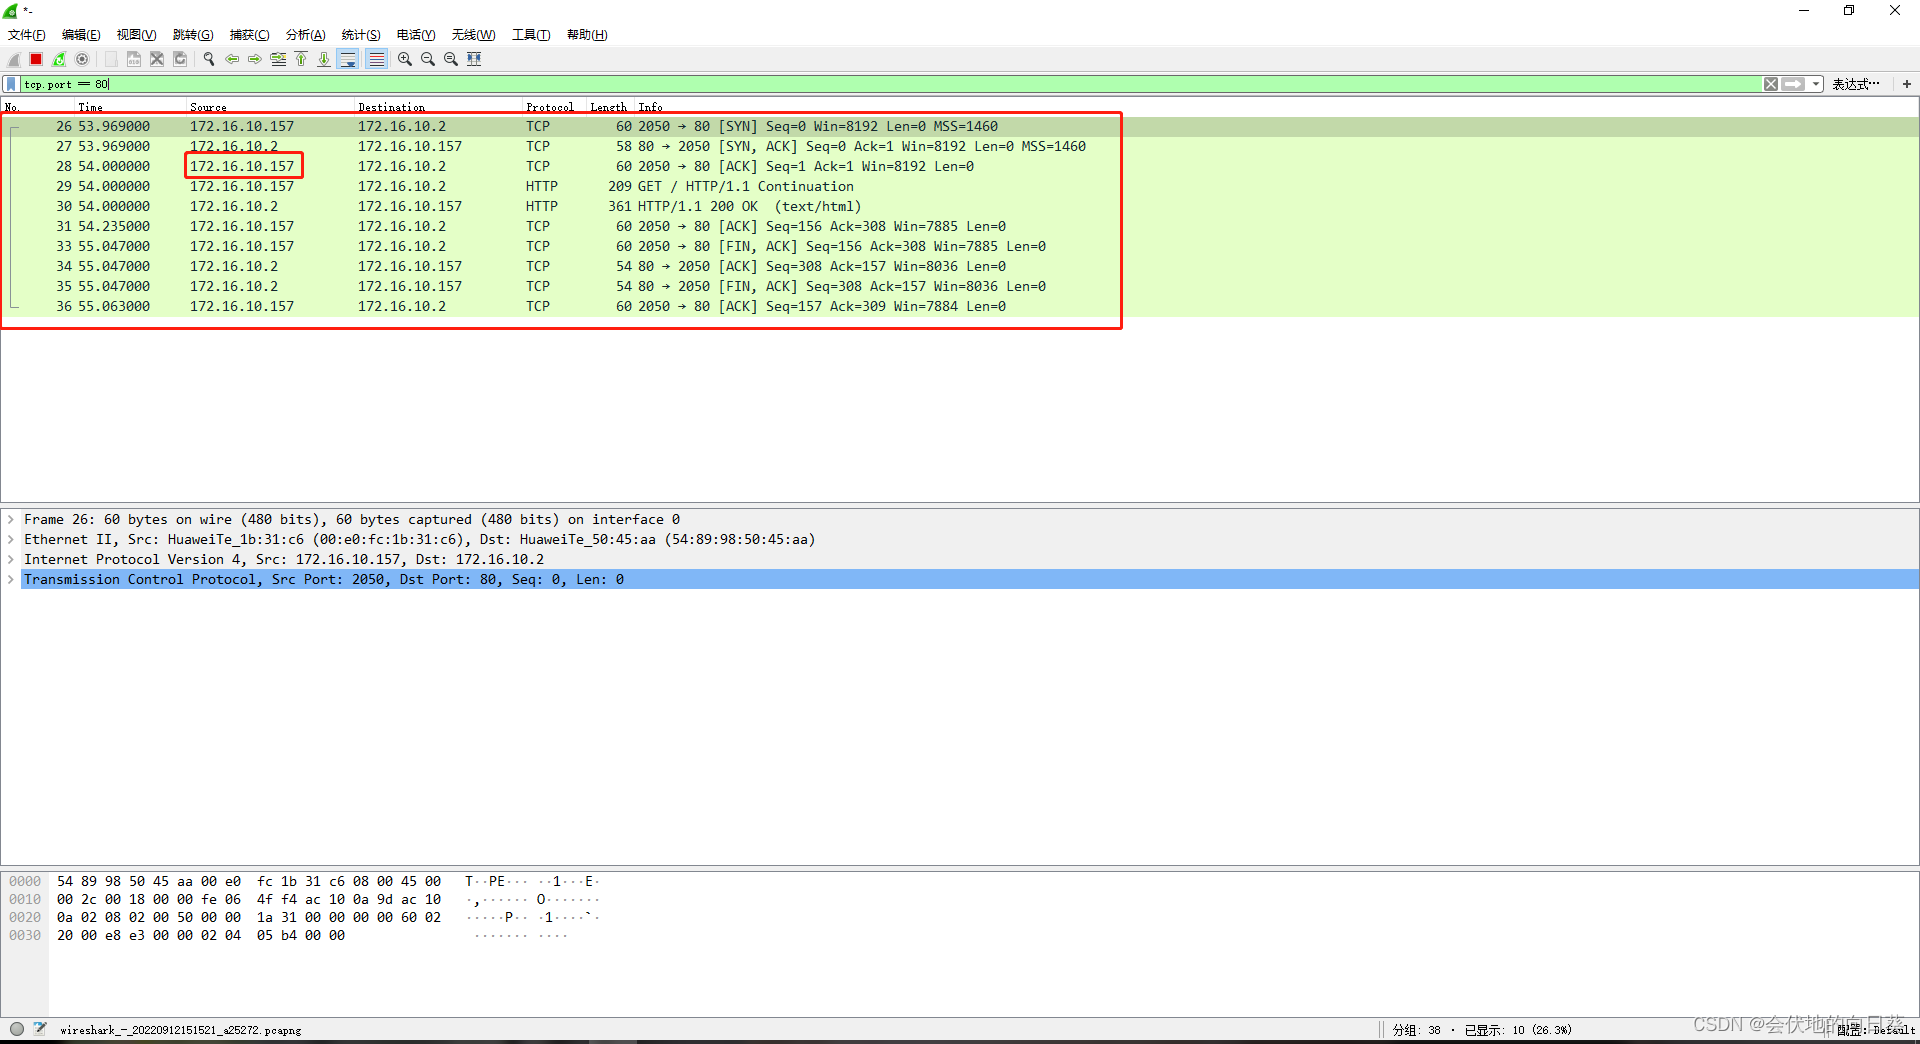
Task: Open capture options gear icon
Action: [x=82, y=59]
